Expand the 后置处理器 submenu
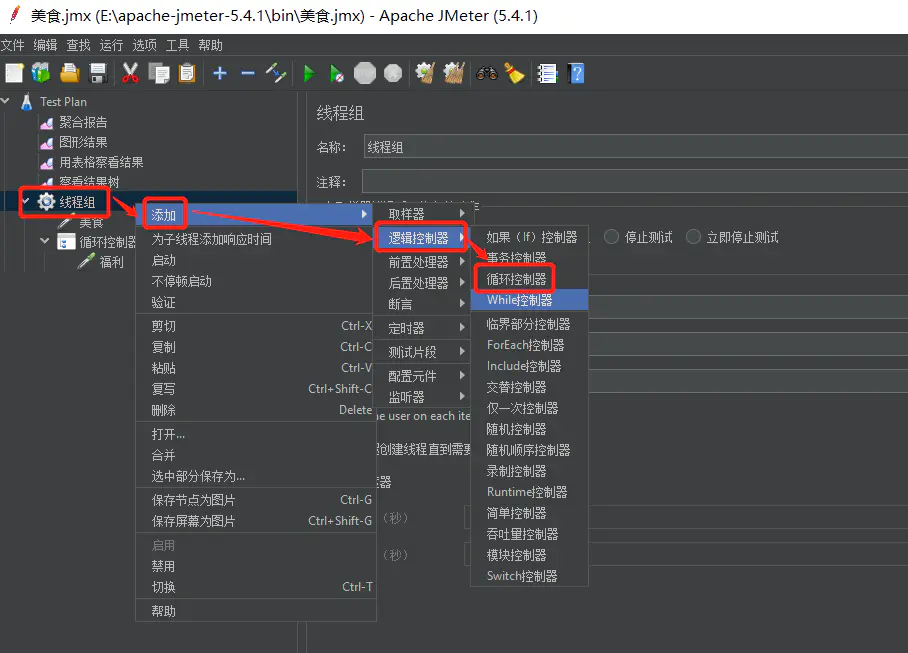This screenshot has height=653, width=908. coord(424,283)
